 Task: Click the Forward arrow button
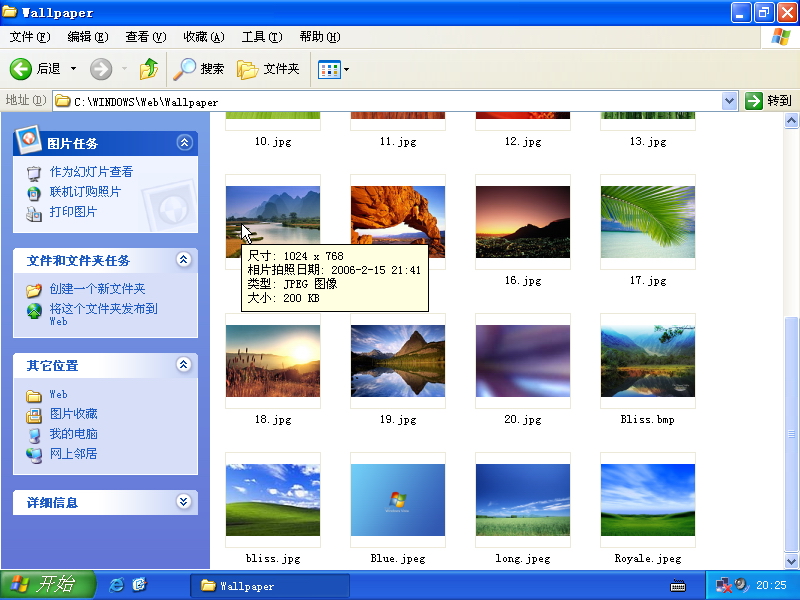click(x=101, y=69)
